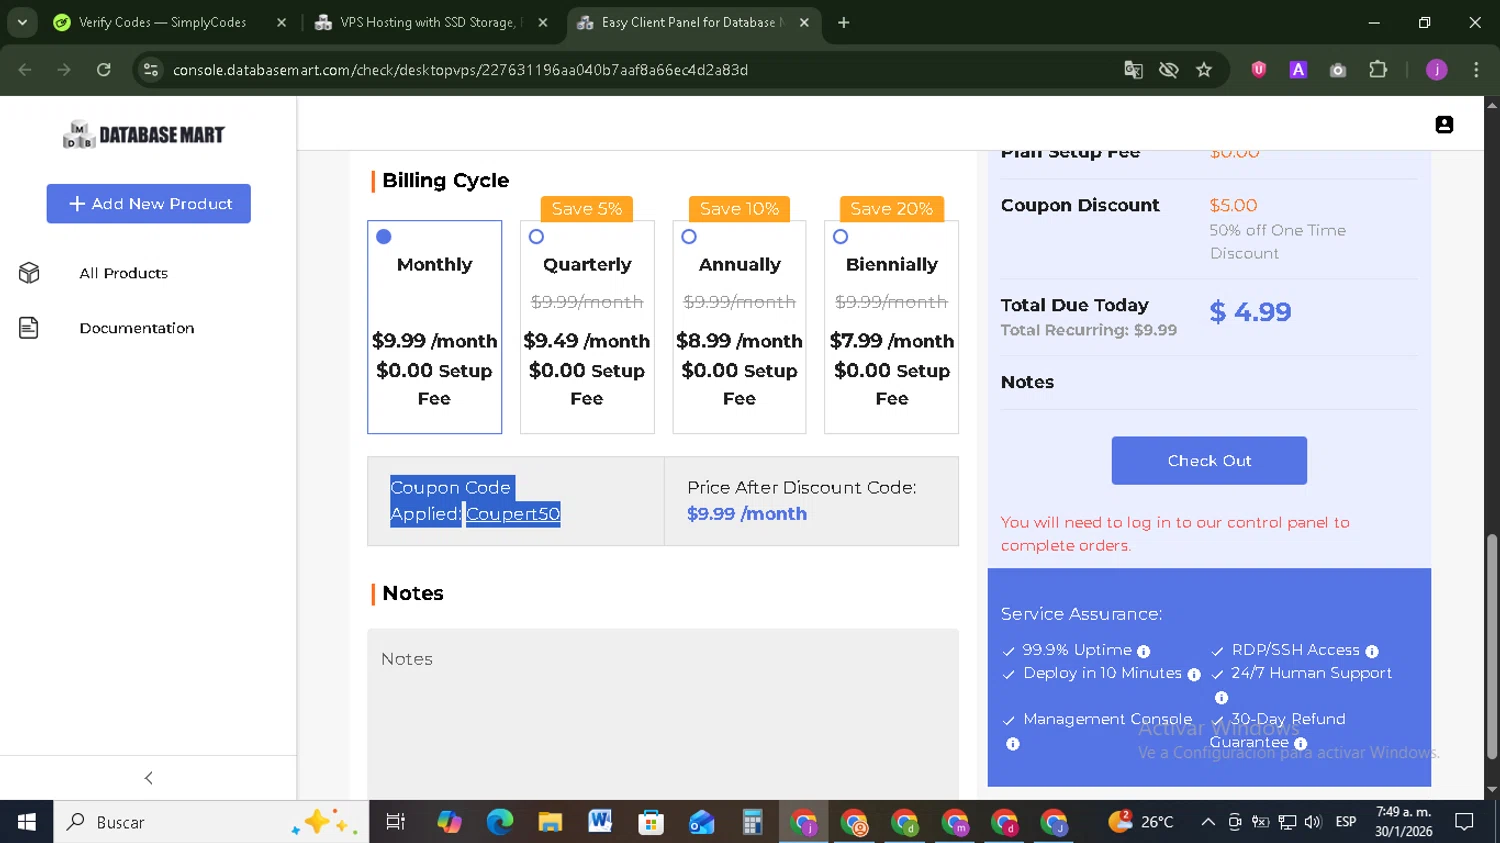Viewport: 1500px width, 843px height.
Task: Select the Easy Client Panel for Database tab
Action: 692,22
